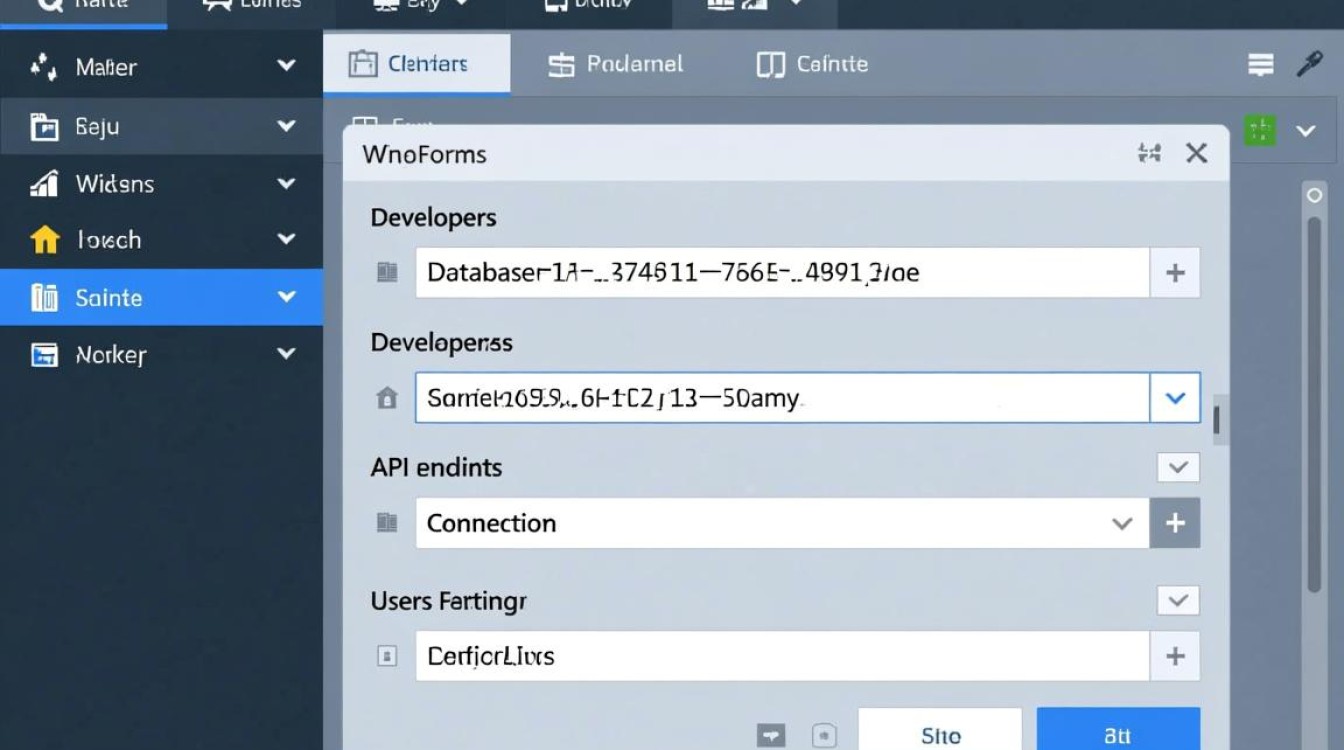
Task: Click the Sito button
Action: [940, 734]
